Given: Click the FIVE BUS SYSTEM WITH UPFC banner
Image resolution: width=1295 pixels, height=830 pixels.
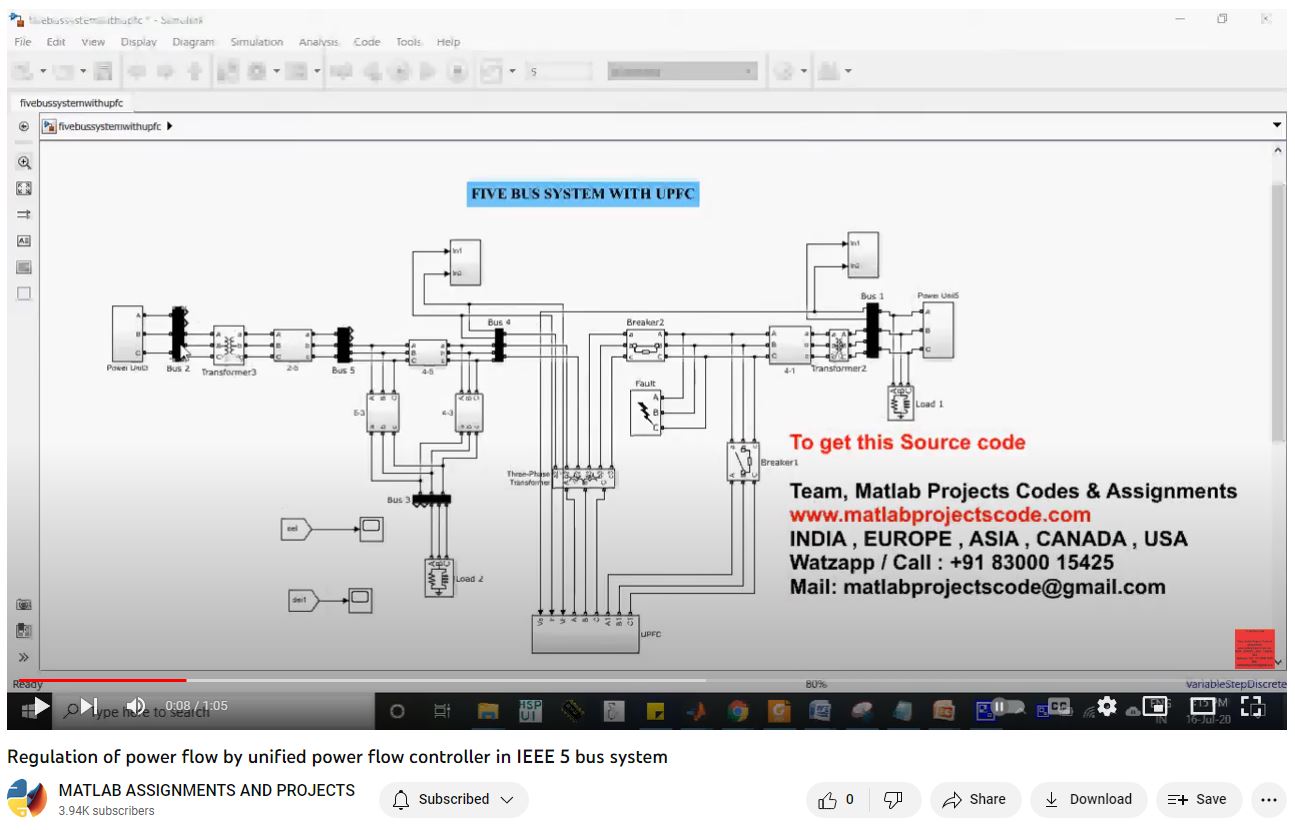Looking at the screenshot, I should tap(582, 194).
